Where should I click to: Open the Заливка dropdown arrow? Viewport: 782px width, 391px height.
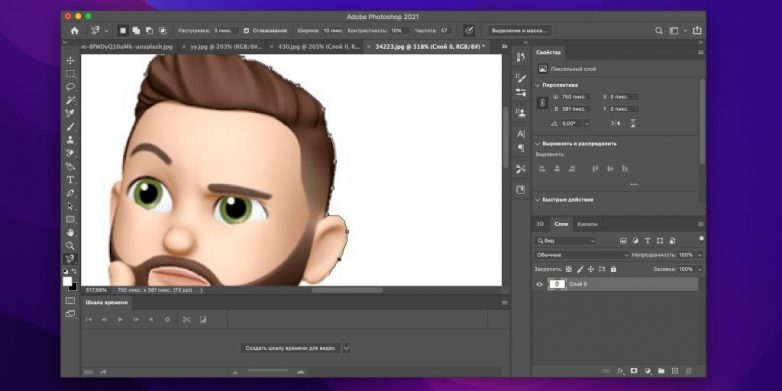[700, 269]
